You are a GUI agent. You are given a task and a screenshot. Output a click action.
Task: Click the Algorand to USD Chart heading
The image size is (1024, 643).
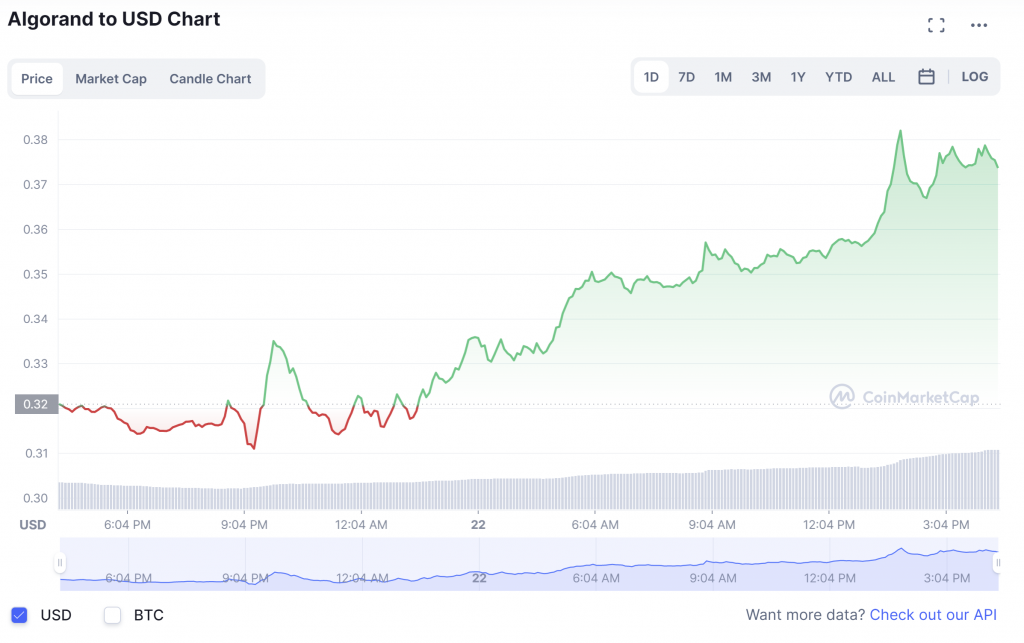(114, 19)
